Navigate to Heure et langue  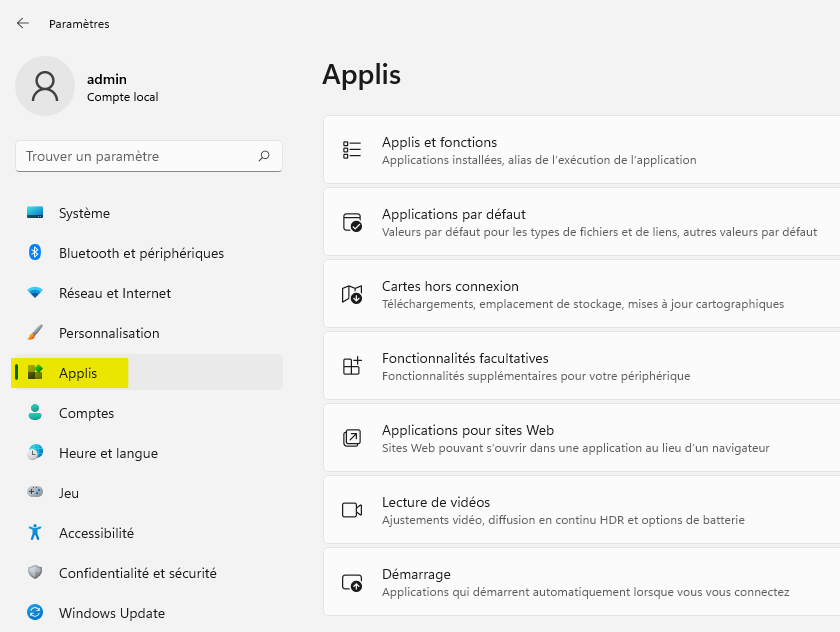108,453
